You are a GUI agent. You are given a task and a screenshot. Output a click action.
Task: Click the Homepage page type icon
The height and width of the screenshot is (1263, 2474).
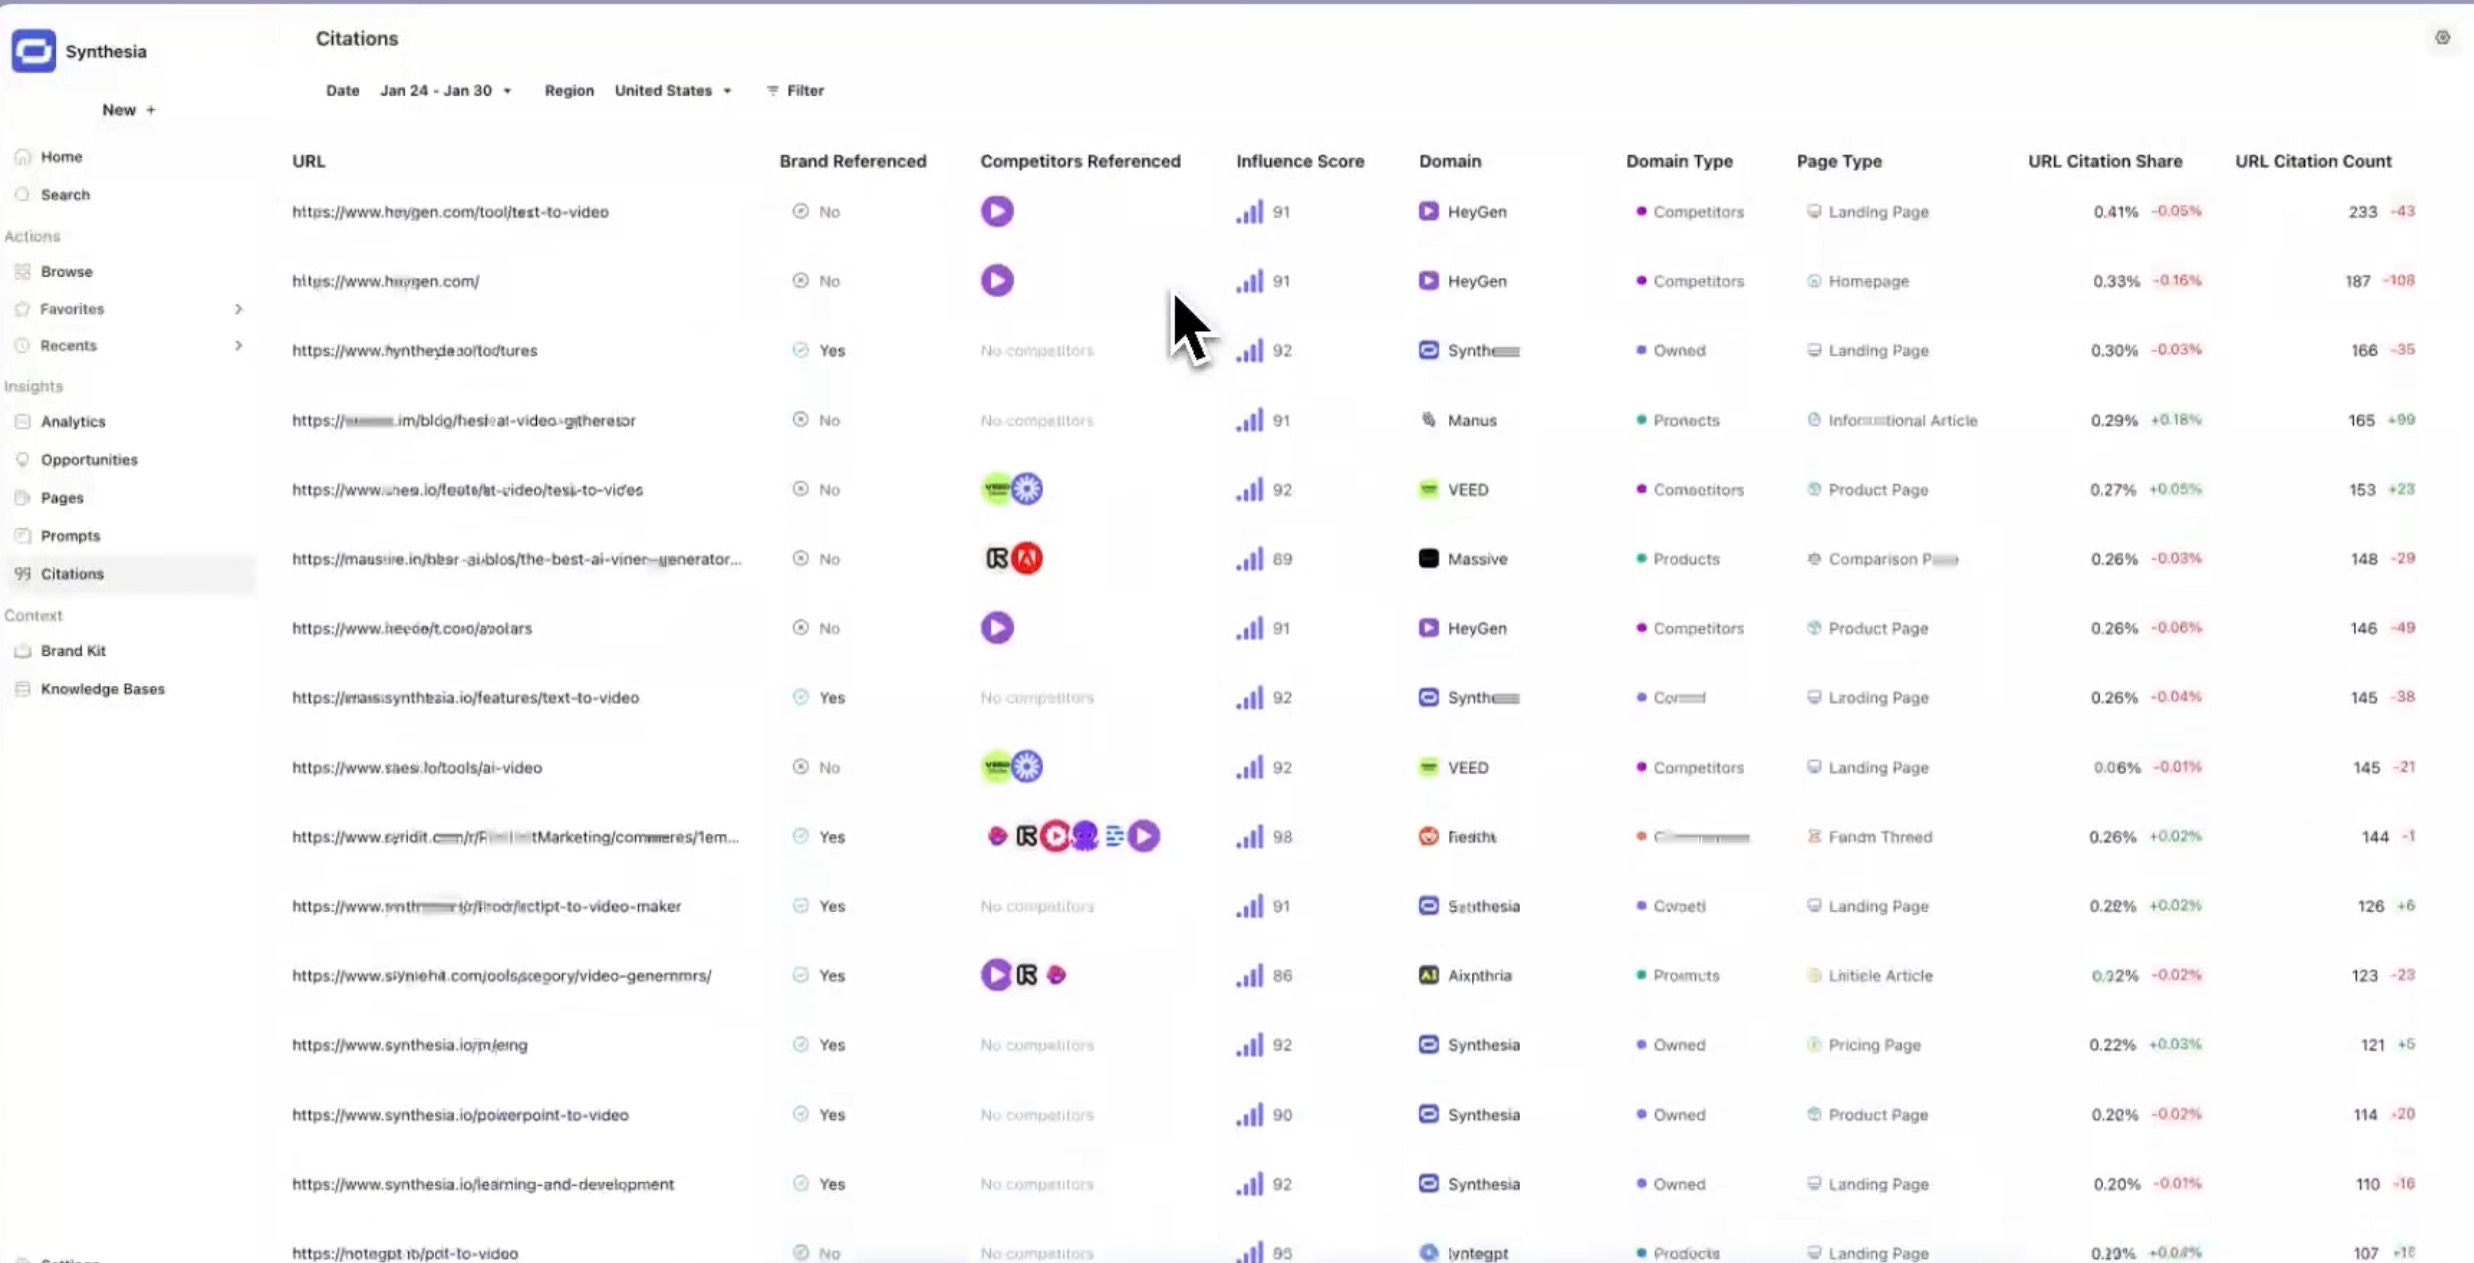pyautogui.click(x=1813, y=281)
